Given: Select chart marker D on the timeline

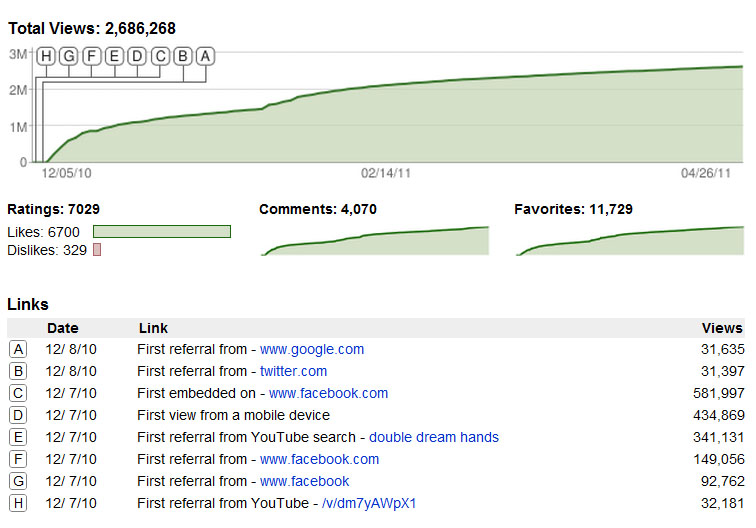Looking at the screenshot, I should (137, 56).
